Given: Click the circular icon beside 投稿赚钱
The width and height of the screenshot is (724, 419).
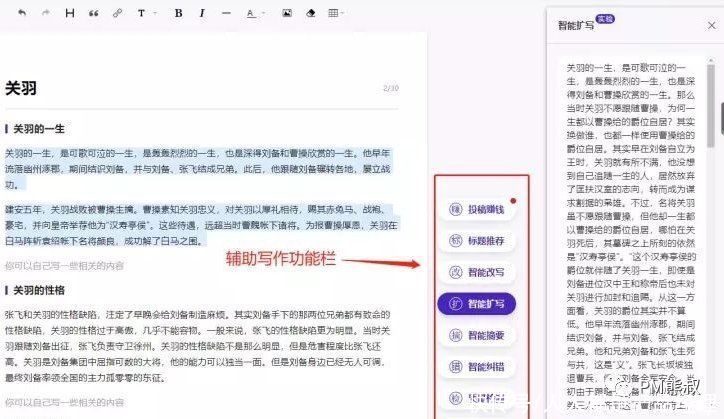Looking at the screenshot, I should coord(456,209).
